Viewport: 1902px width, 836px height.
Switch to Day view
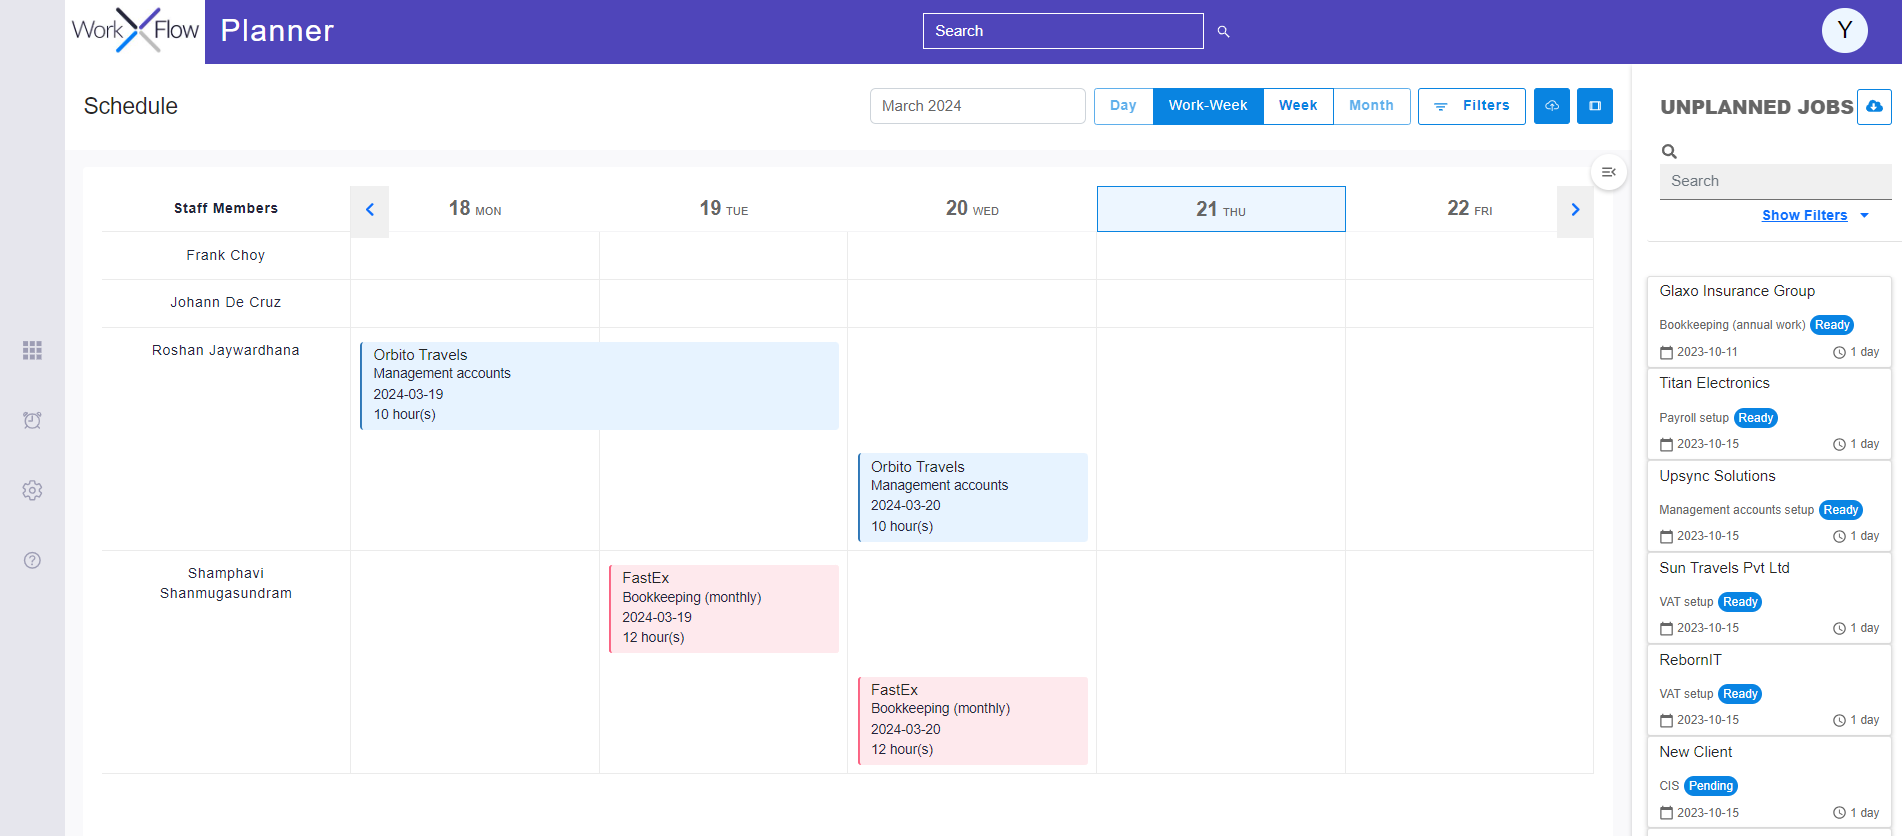[1123, 106]
